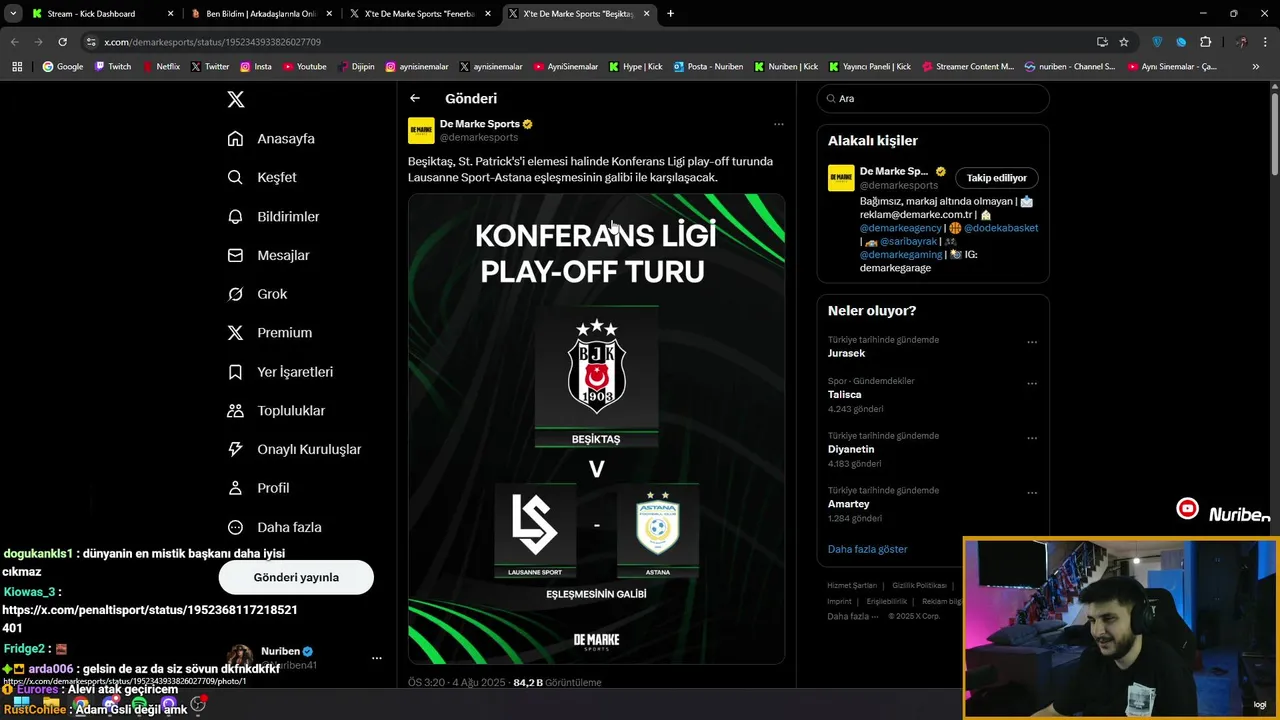Open the browser extensions puzzle icon
Viewport: 1280px width, 720px height.
(1205, 42)
